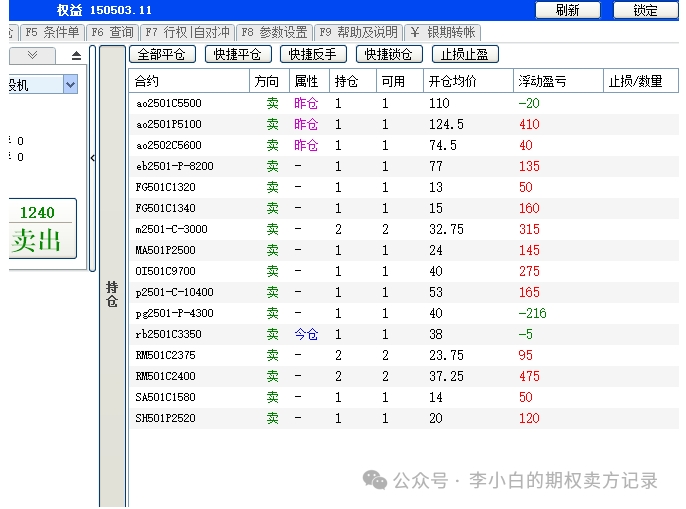Click the 持仓 column header
The image size is (686, 509).
(x=353, y=81)
